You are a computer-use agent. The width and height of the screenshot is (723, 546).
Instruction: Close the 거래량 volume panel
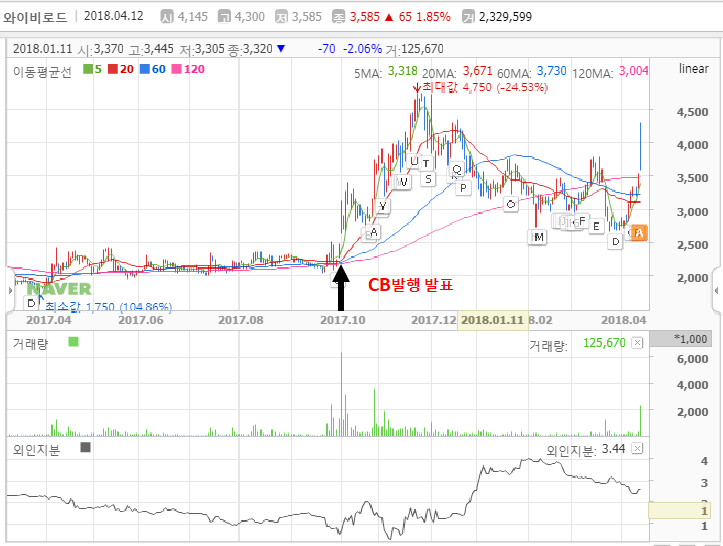[x=637, y=343]
